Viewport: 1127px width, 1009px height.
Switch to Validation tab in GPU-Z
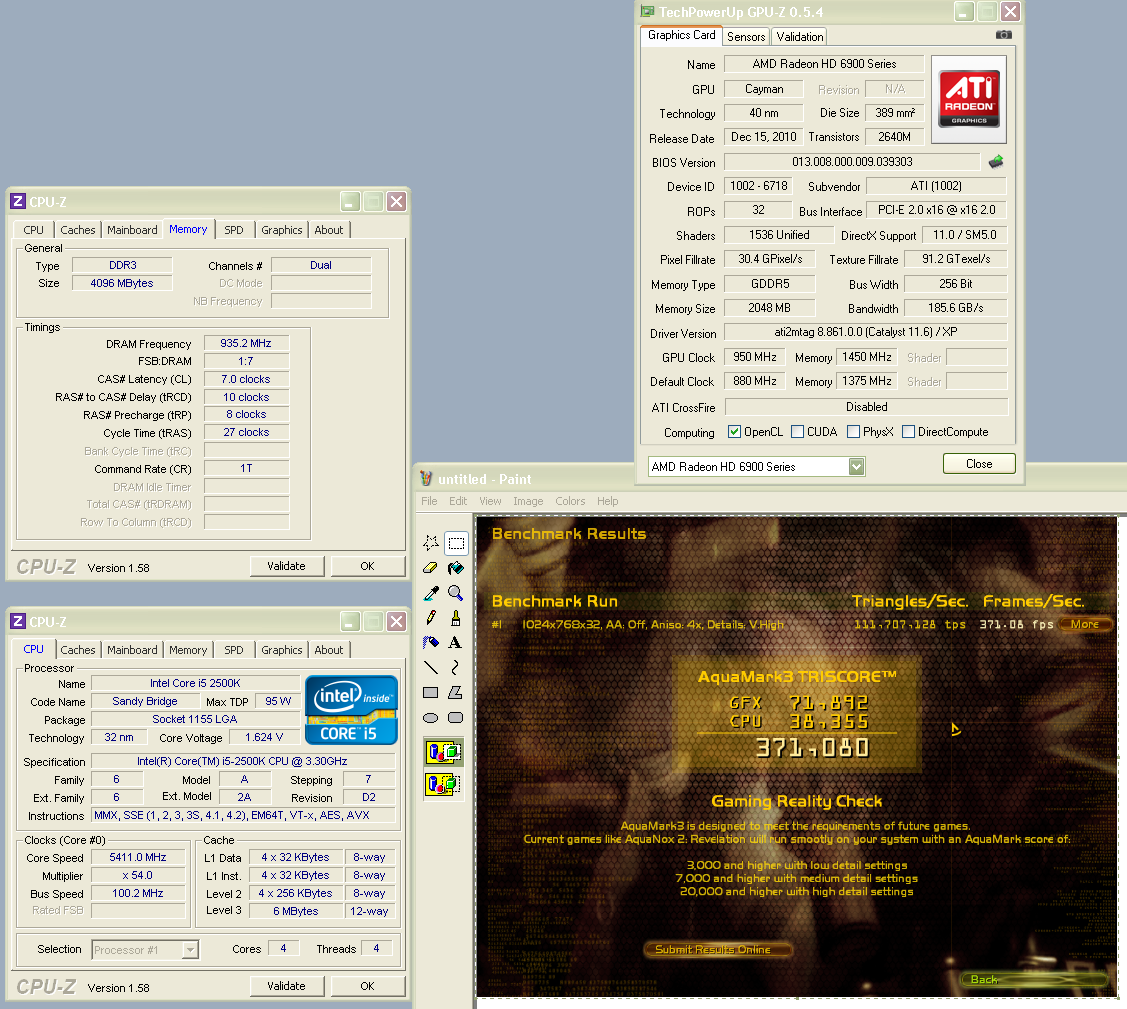[x=799, y=37]
